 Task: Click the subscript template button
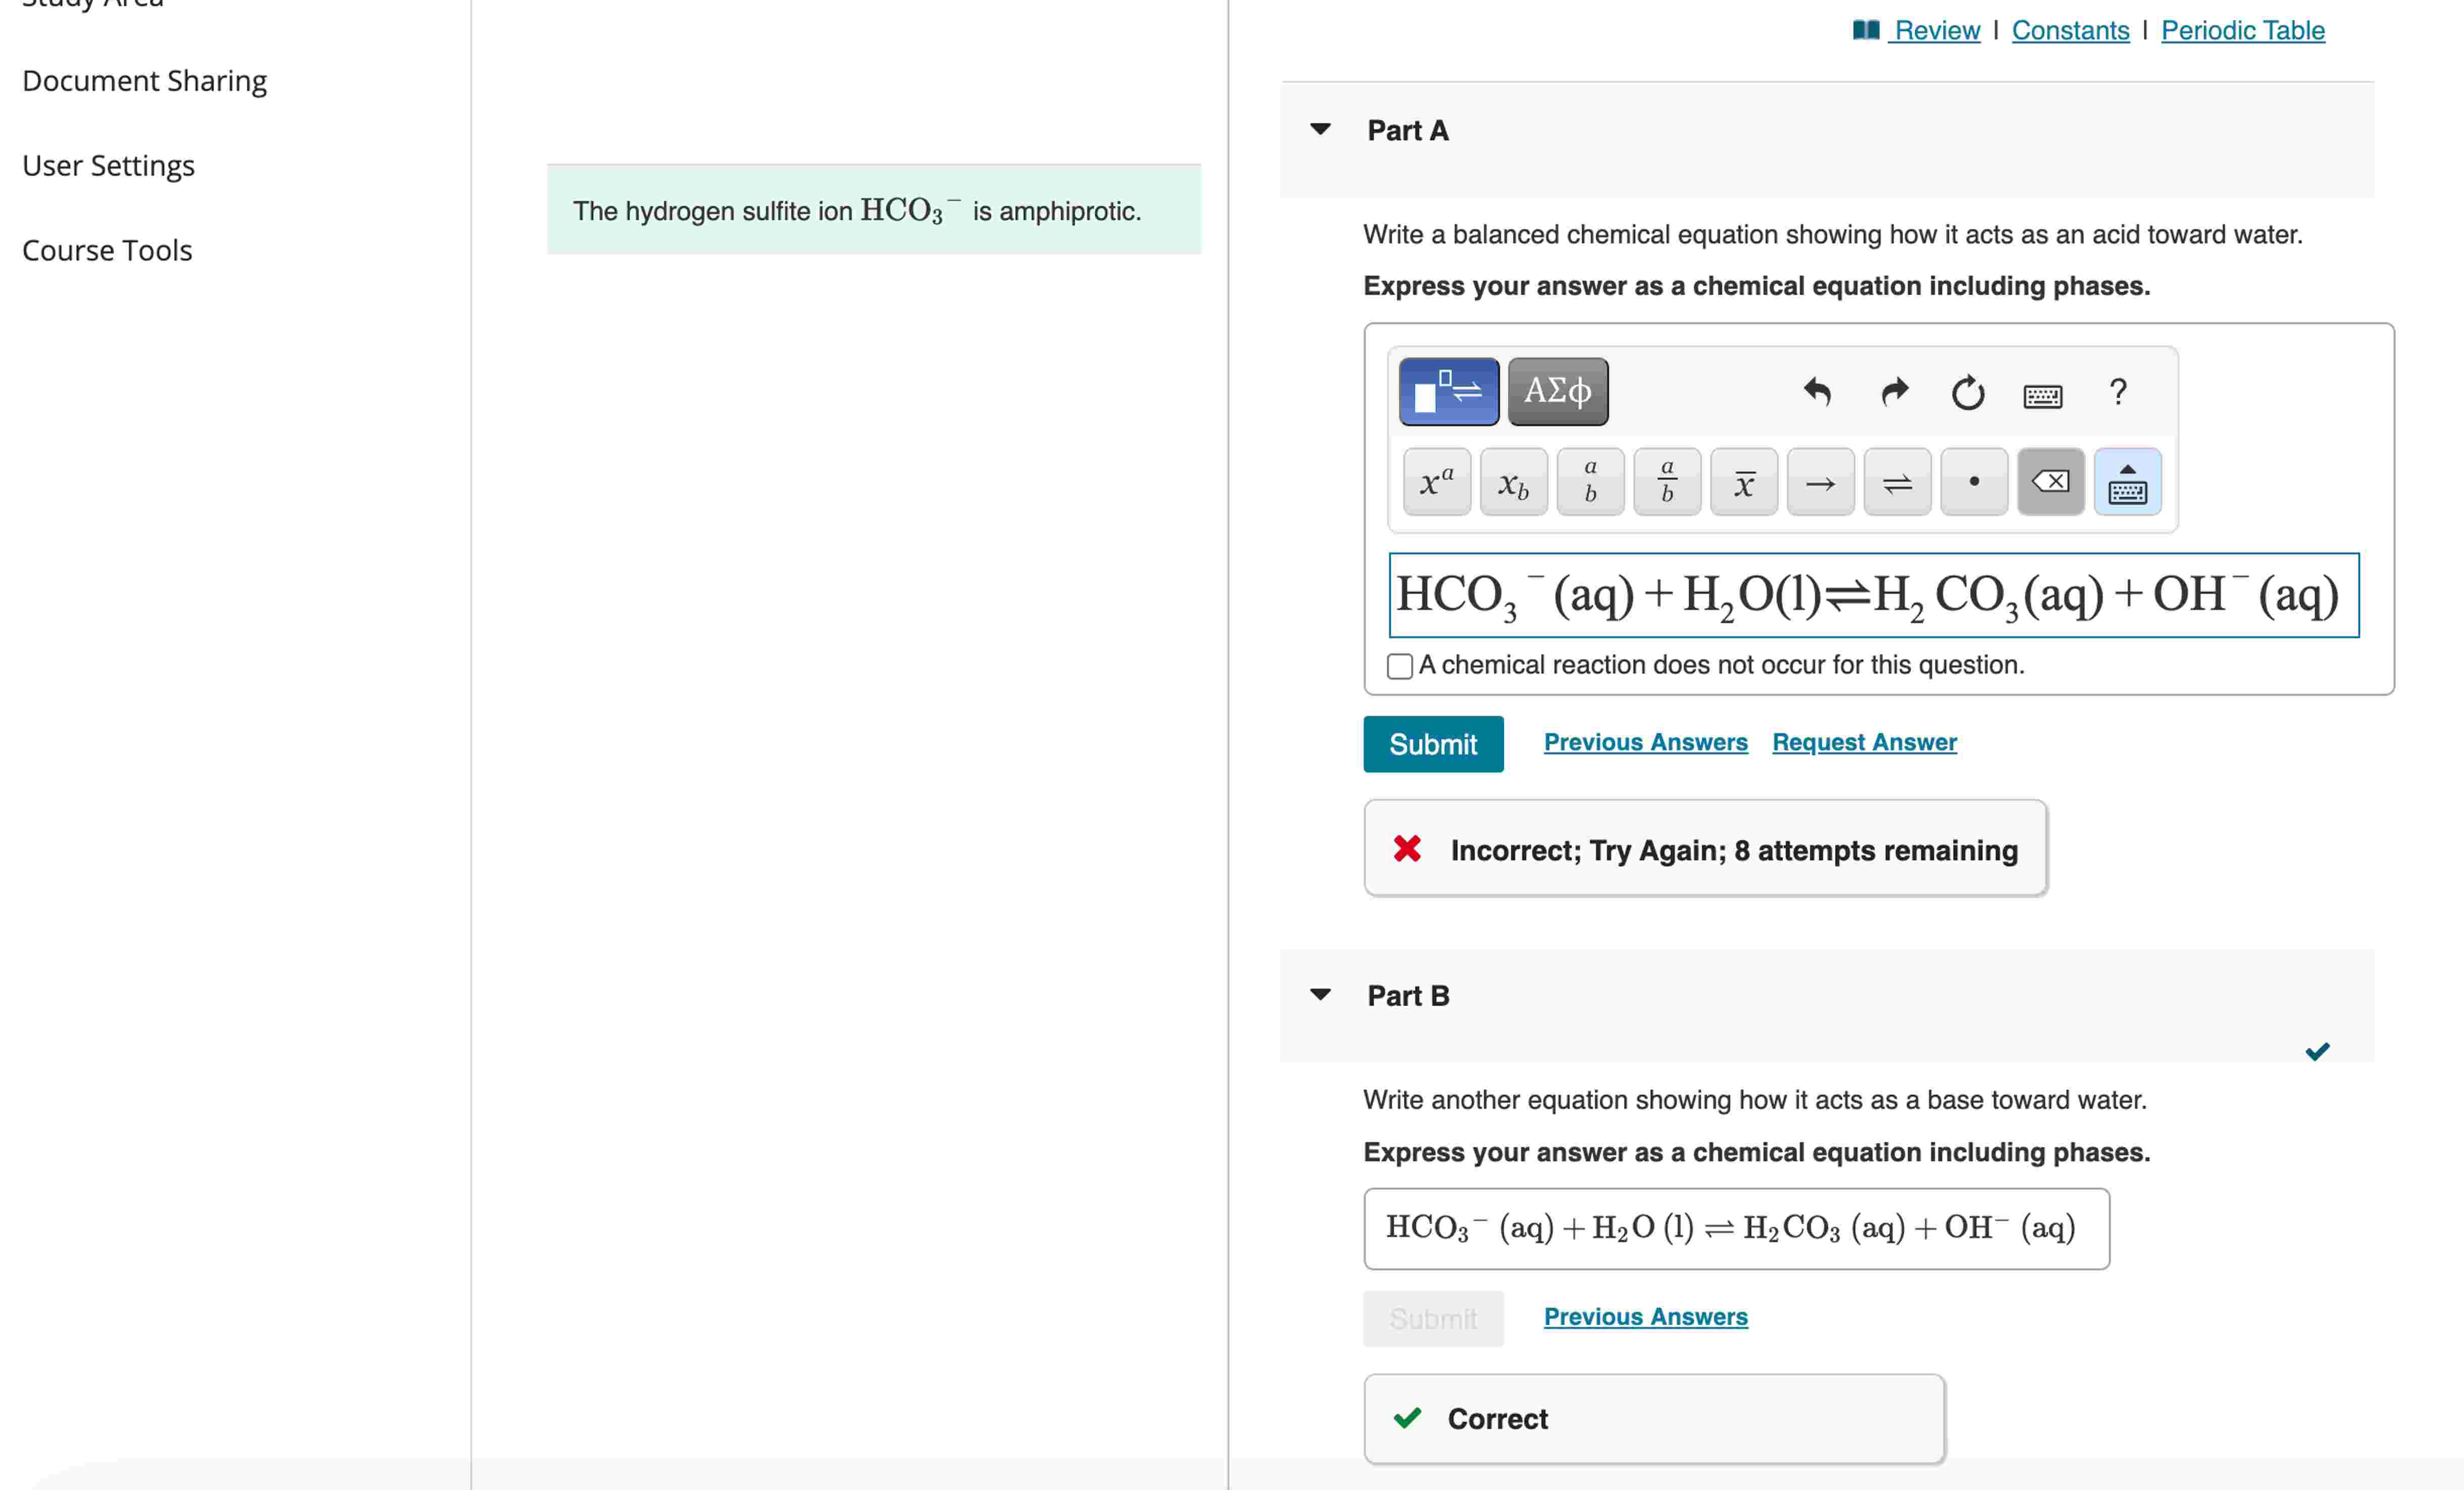[1513, 482]
